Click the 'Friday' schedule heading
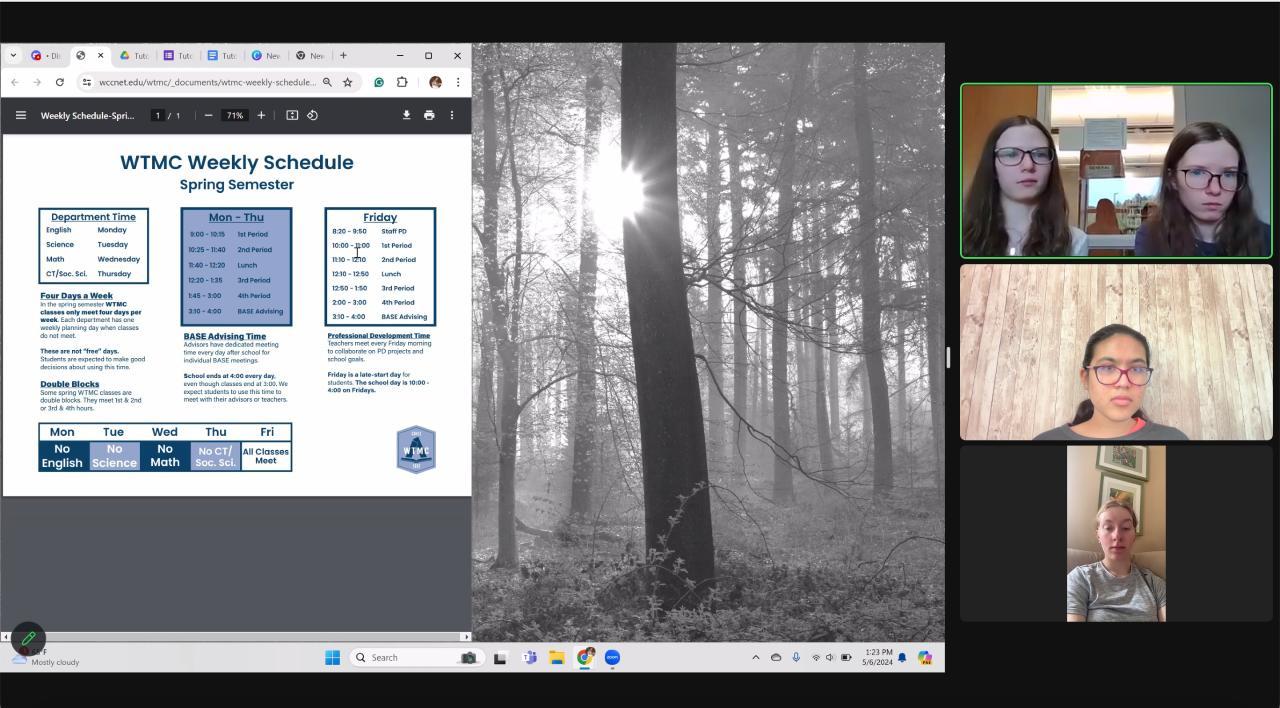The height and width of the screenshot is (708, 1280). 380,217
